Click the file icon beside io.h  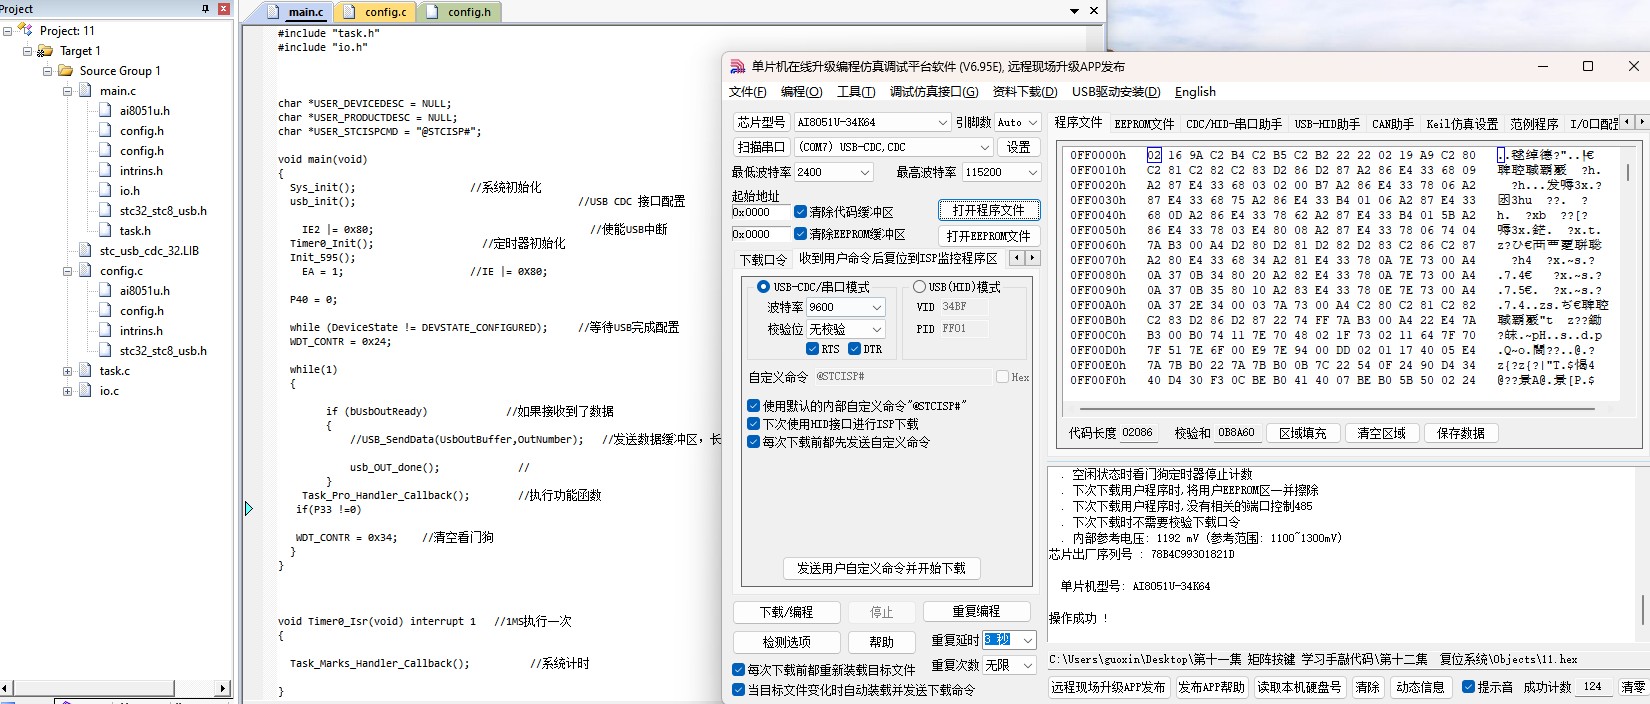[x=106, y=190]
